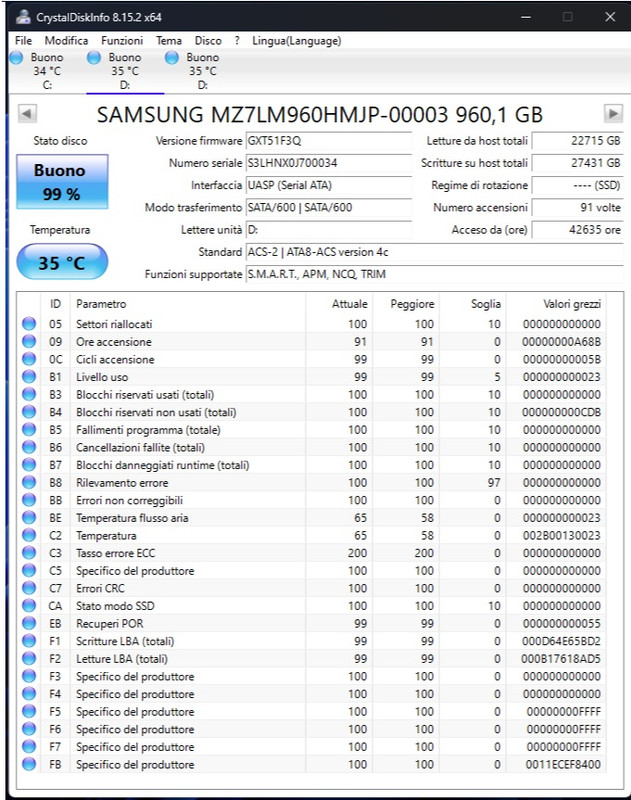631x800 pixels.
Task: Click the Regime di rotazione value ---- (SSD)
Action: [x=577, y=185]
